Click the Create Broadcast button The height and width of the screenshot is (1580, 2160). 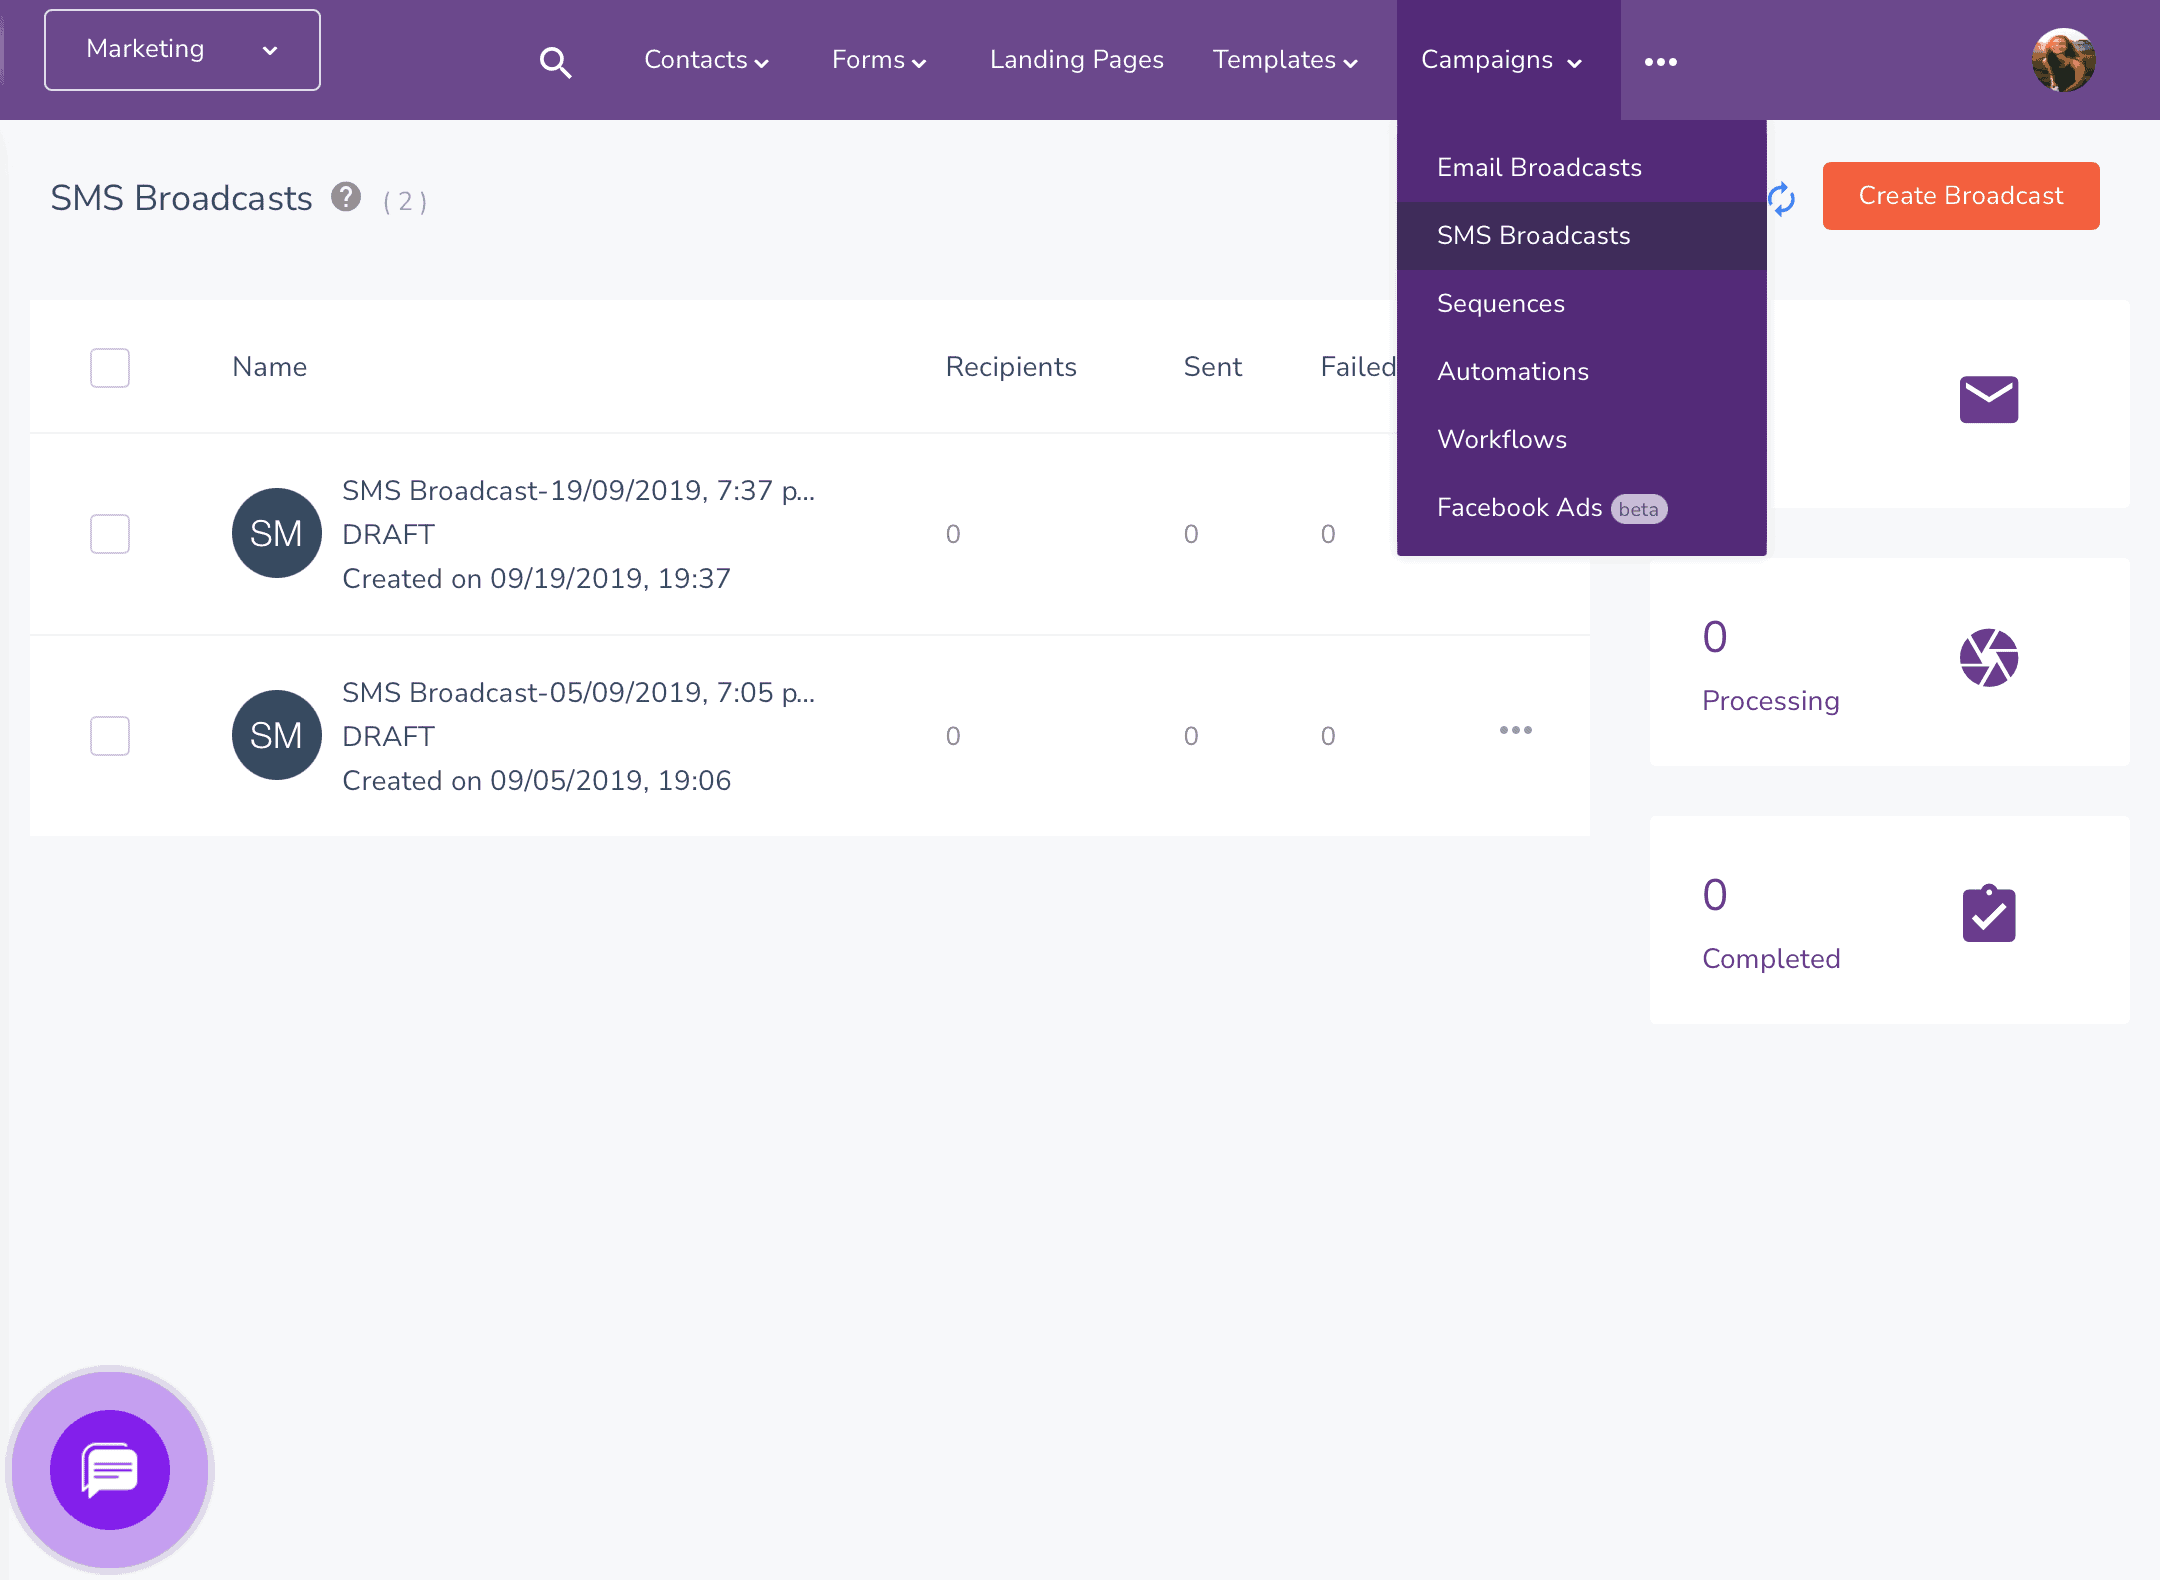click(x=1962, y=196)
